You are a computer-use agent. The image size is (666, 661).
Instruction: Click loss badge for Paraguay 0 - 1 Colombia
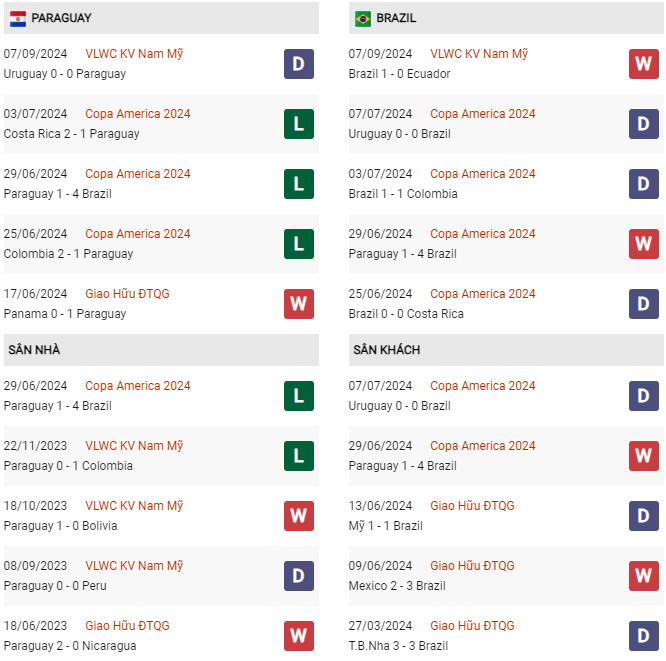pos(298,456)
